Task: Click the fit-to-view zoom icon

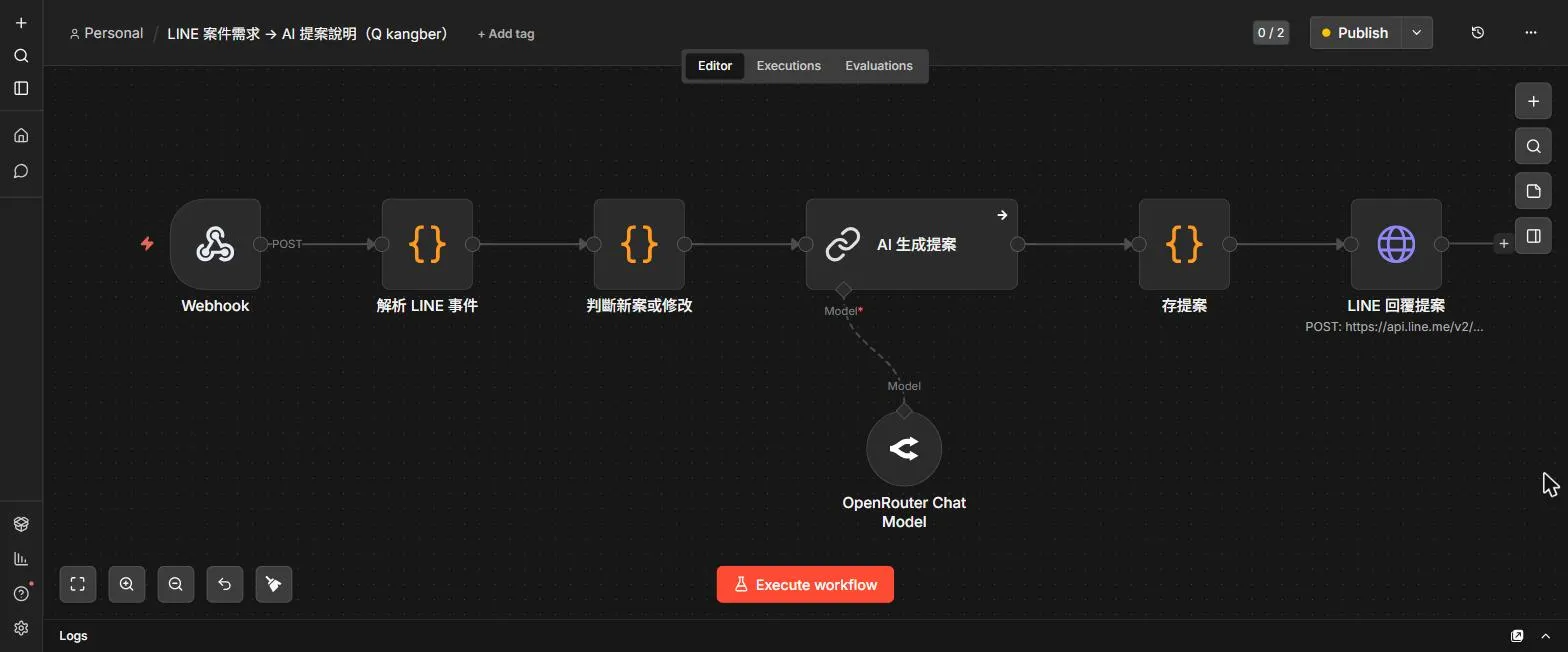Action: pos(78,584)
